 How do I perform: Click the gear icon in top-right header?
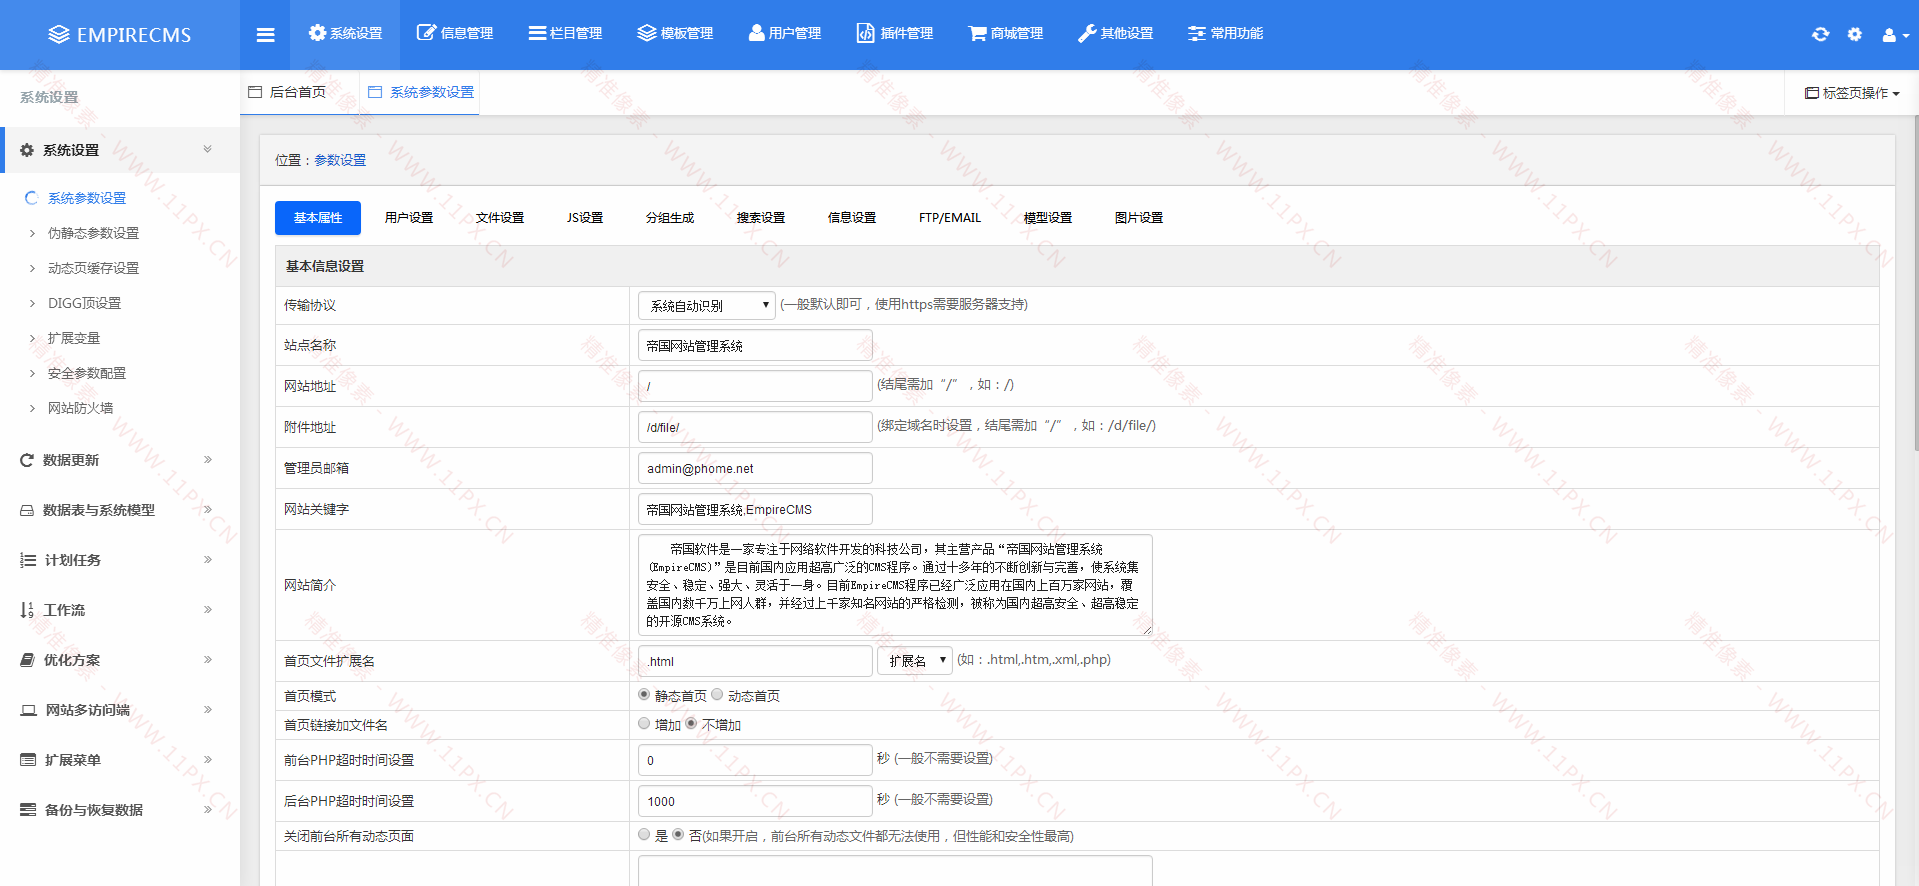1855,34
